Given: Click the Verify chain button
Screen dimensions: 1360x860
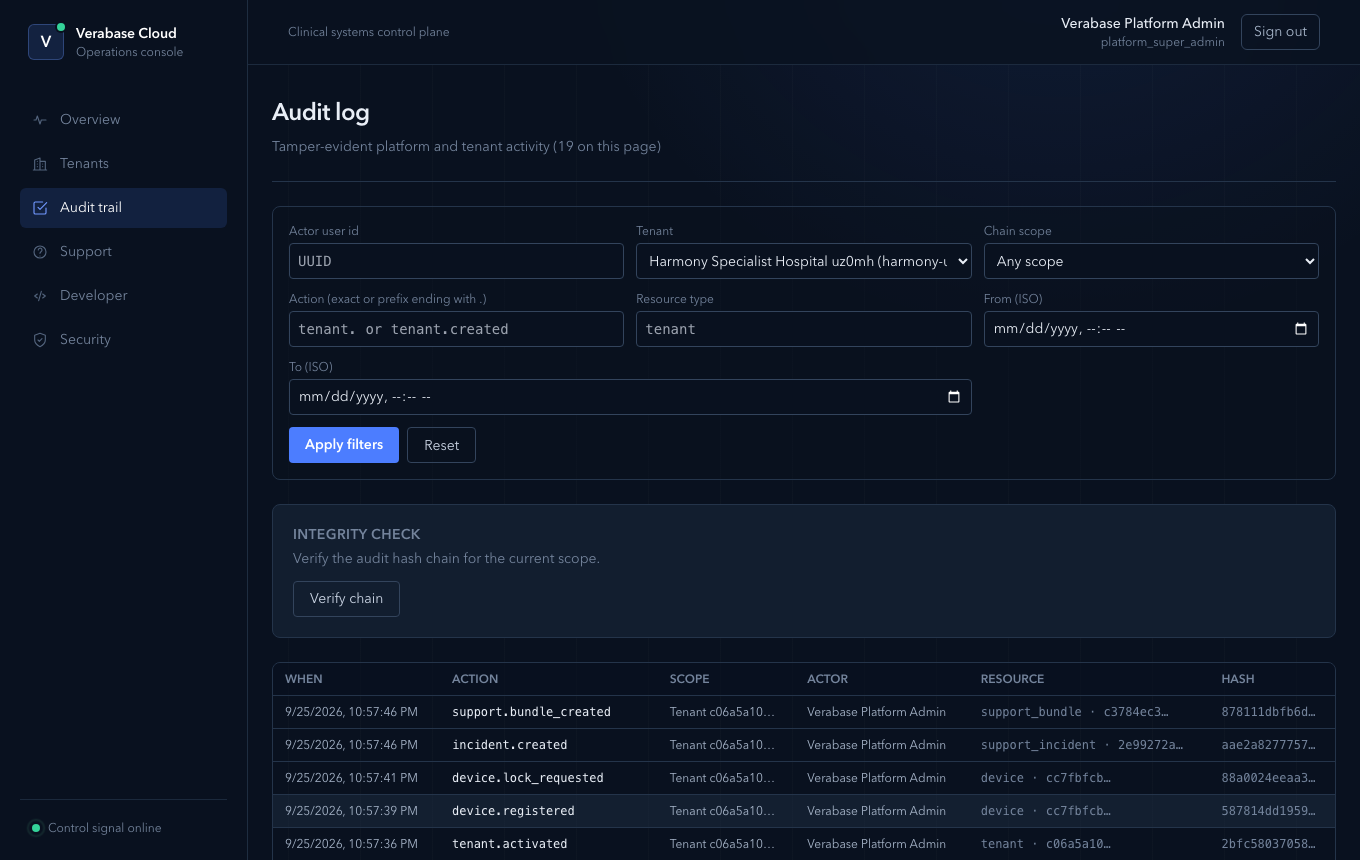Looking at the screenshot, I should coord(346,599).
